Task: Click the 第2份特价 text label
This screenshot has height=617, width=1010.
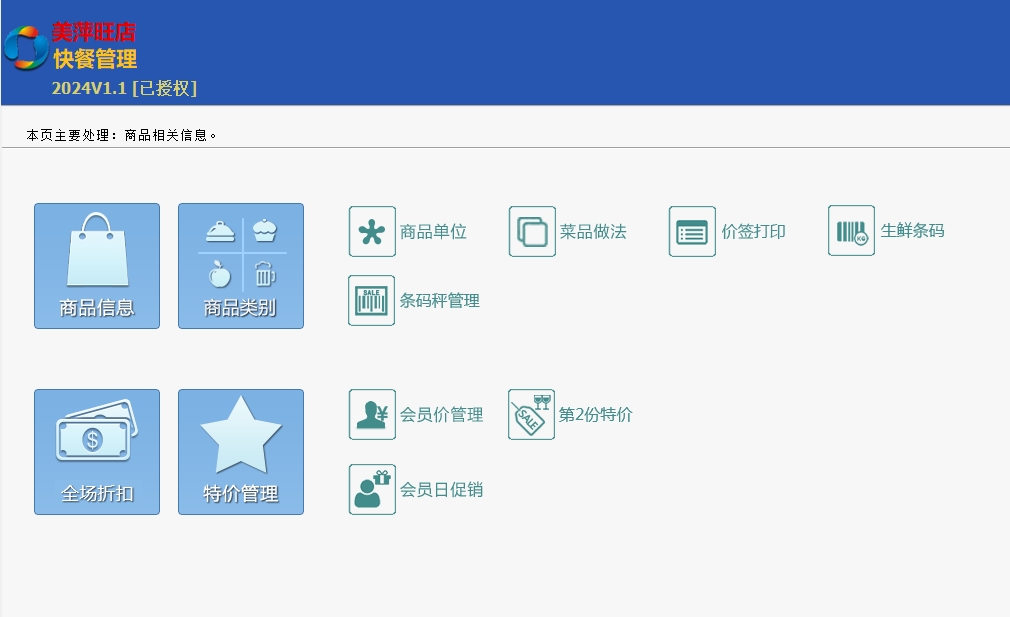Action: [x=596, y=415]
